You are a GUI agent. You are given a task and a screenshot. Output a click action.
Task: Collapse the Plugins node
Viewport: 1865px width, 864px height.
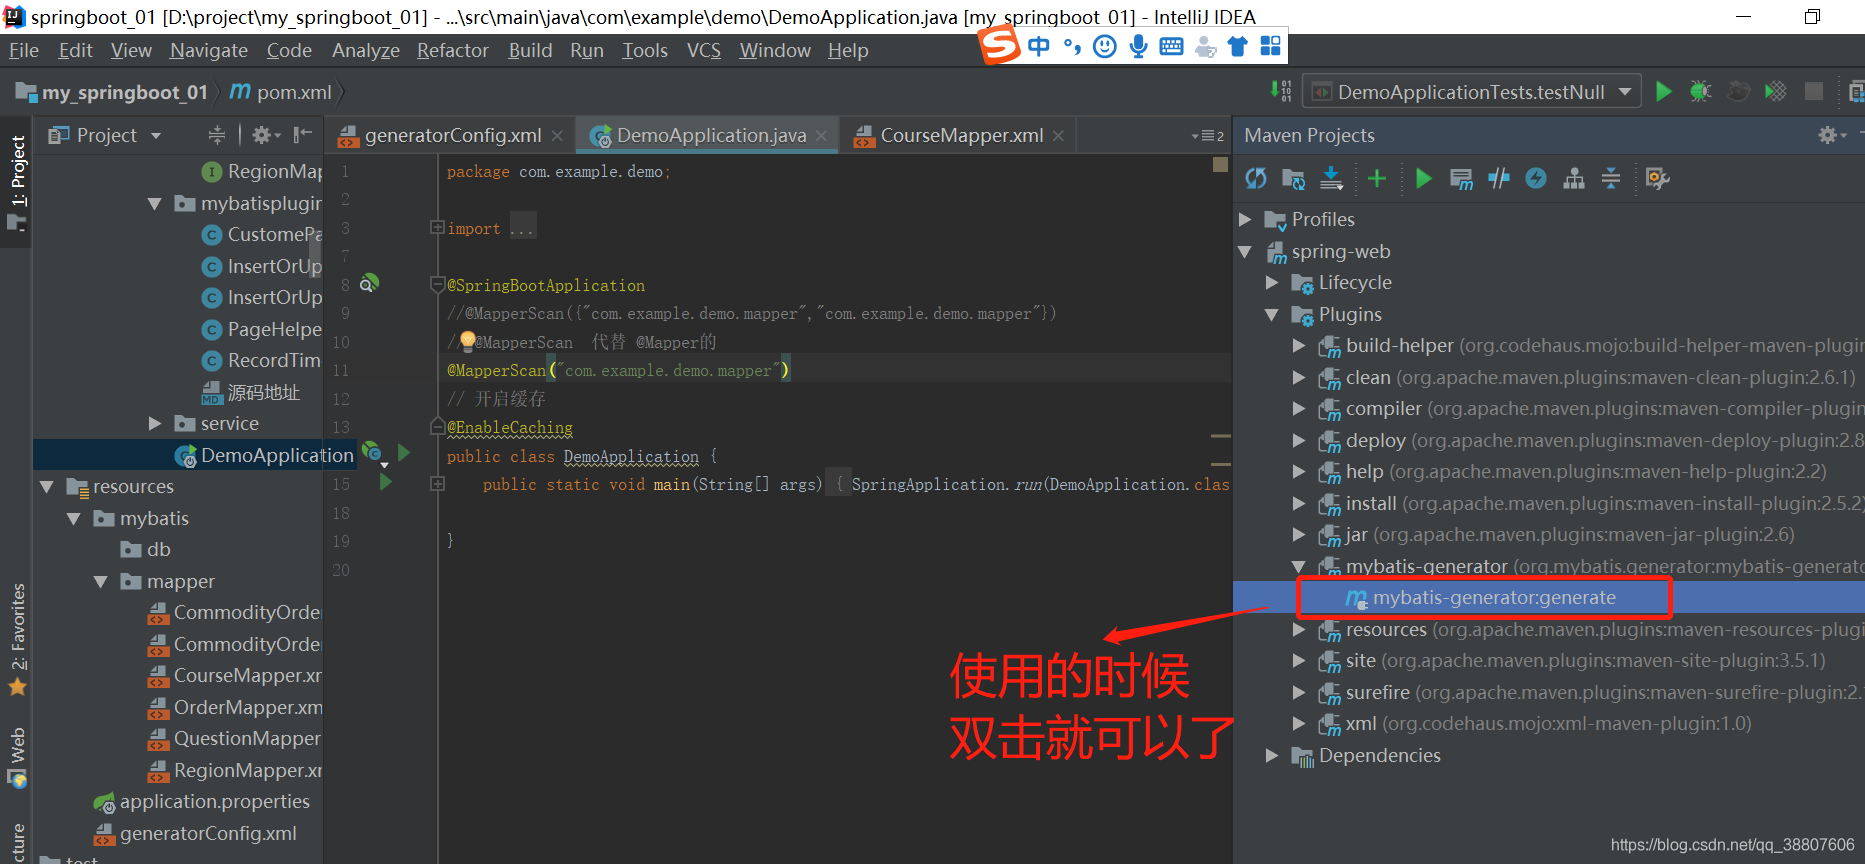point(1272,314)
